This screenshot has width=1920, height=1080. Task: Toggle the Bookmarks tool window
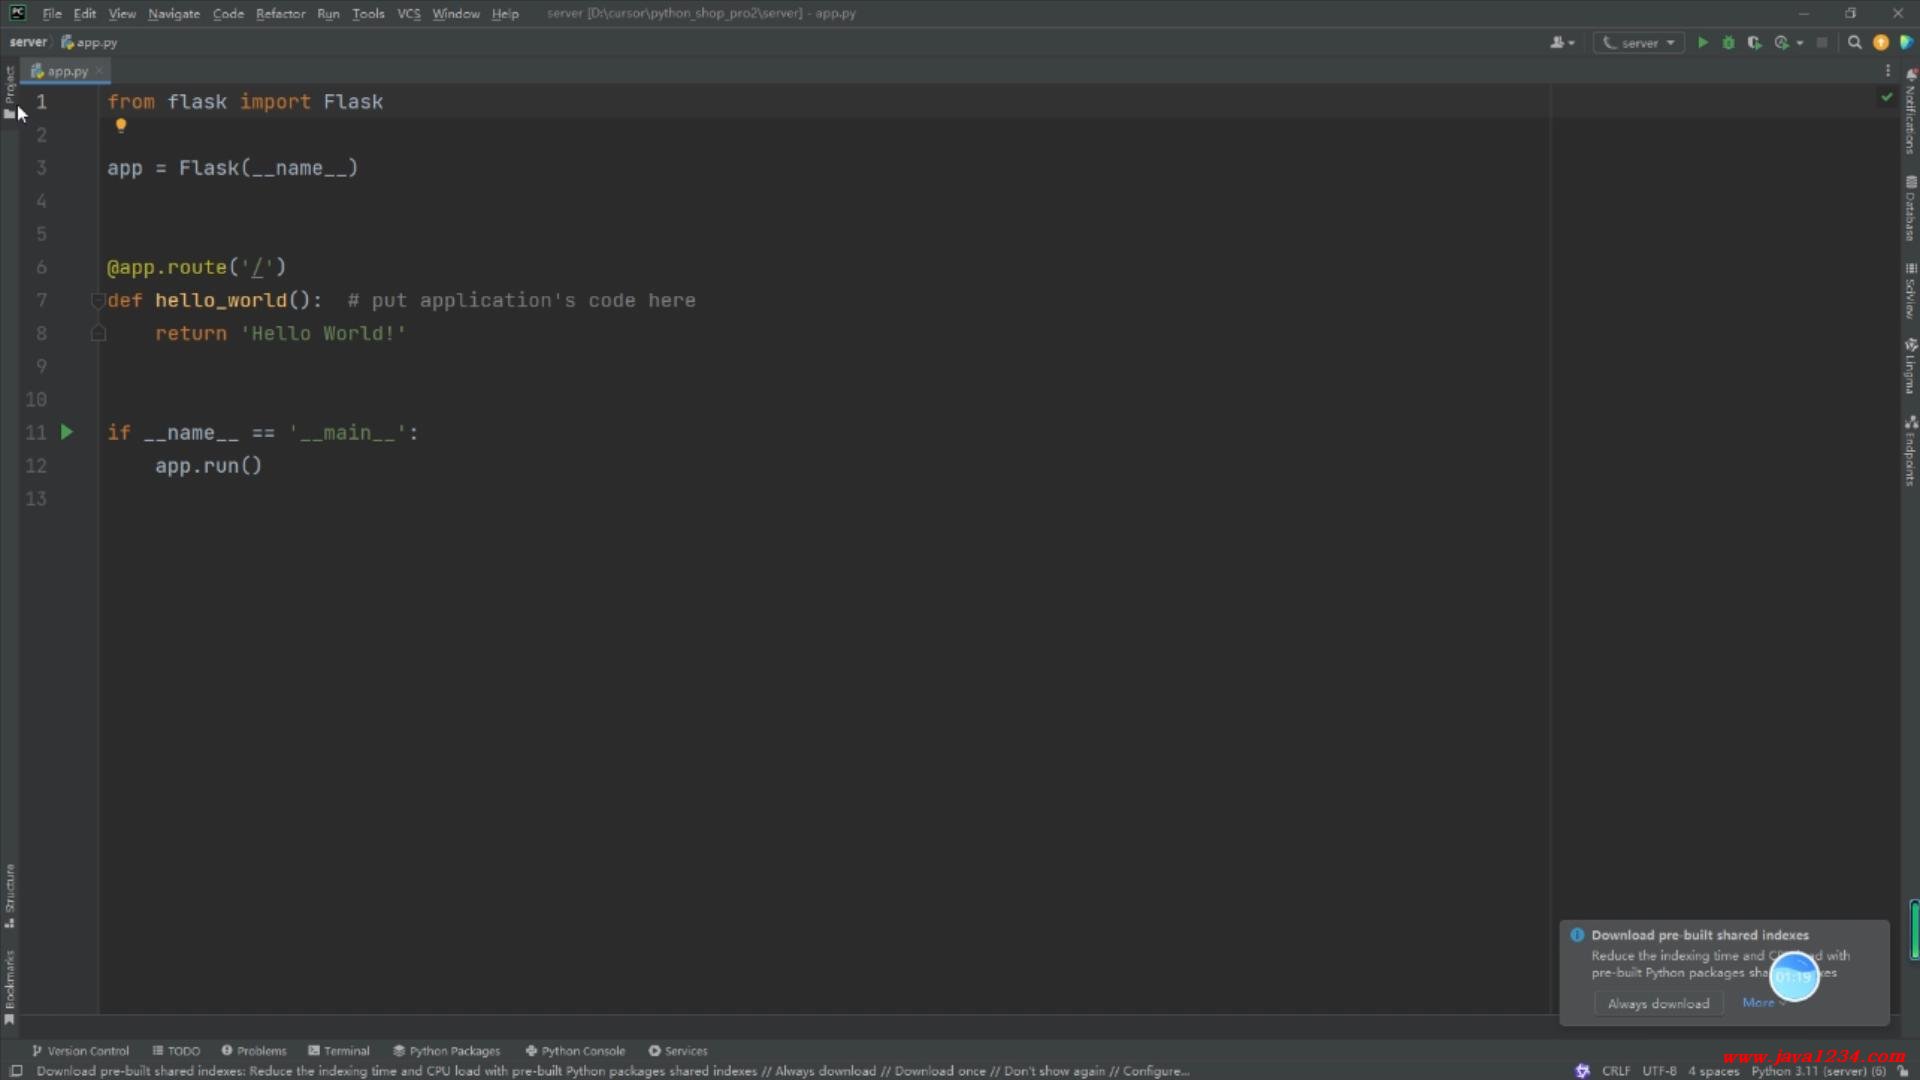10,986
